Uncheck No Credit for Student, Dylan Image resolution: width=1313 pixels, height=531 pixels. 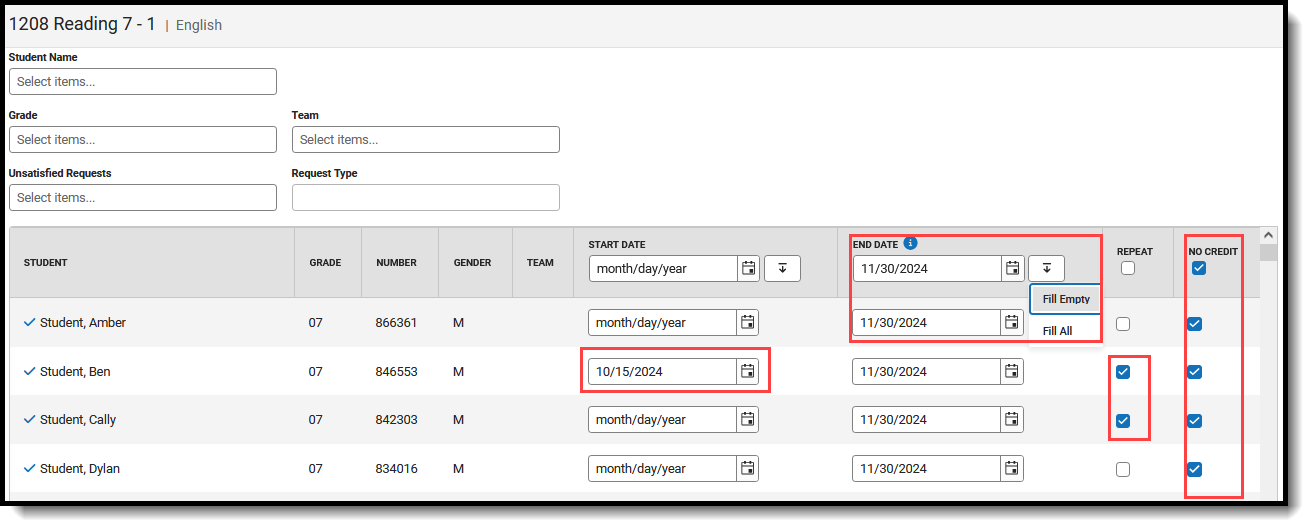click(1194, 469)
